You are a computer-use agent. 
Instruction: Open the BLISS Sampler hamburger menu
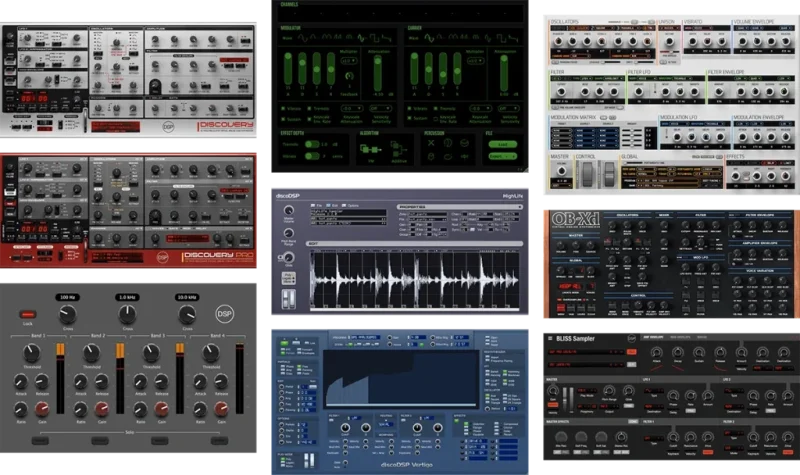[550, 338]
